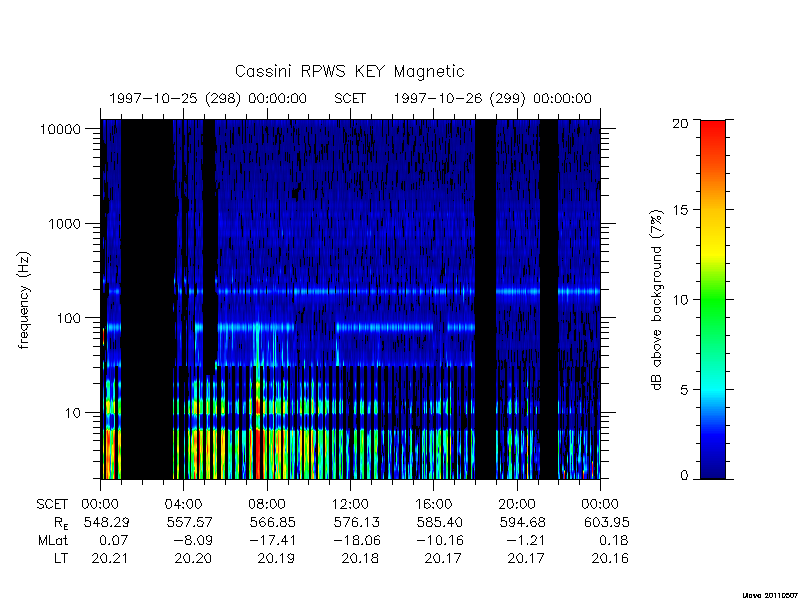Click the dark blue bottom of the colorbar

coord(713,467)
